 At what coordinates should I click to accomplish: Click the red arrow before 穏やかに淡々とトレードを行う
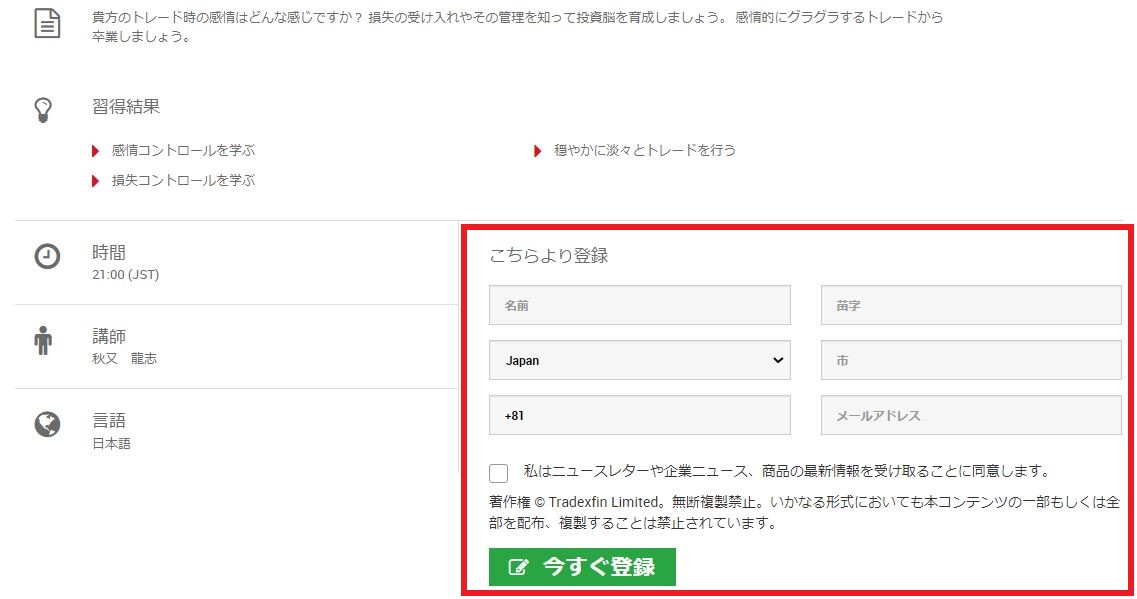coord(538,151)
